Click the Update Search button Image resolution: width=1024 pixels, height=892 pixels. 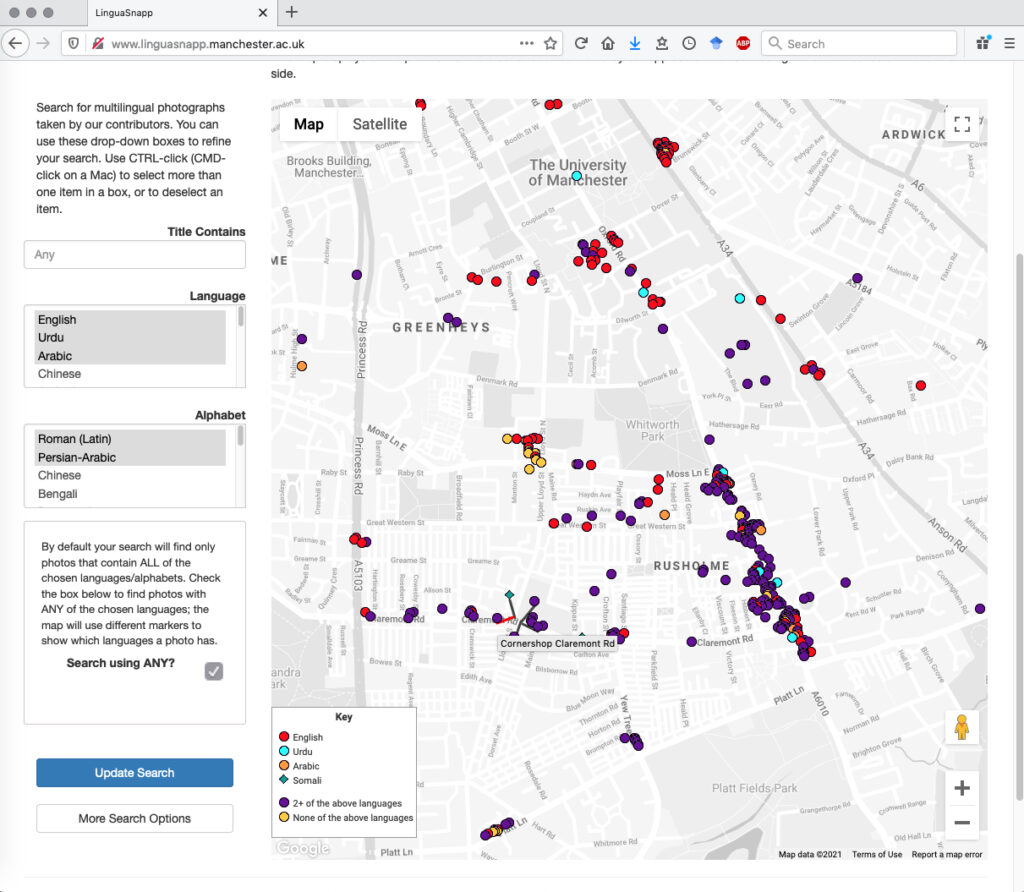pos(134,773)
